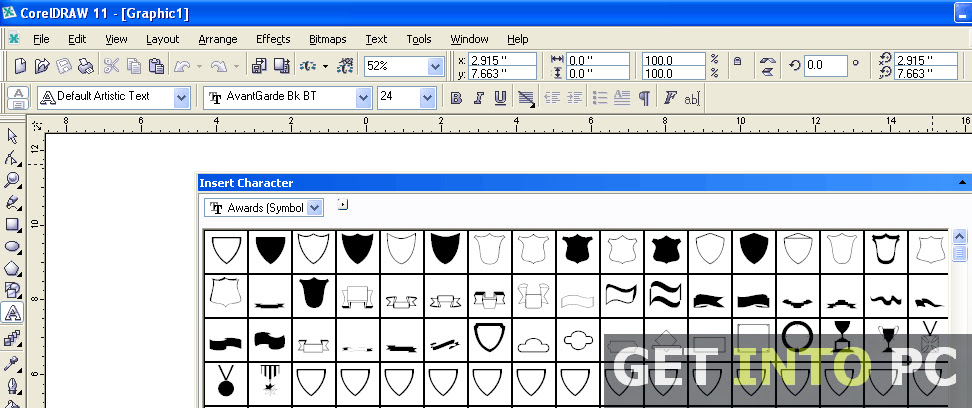Select the Text tool in toolbox
Image resolution: width=972 pixels, height=408 pixels.
pyautogui.click(x=12, y=313)
